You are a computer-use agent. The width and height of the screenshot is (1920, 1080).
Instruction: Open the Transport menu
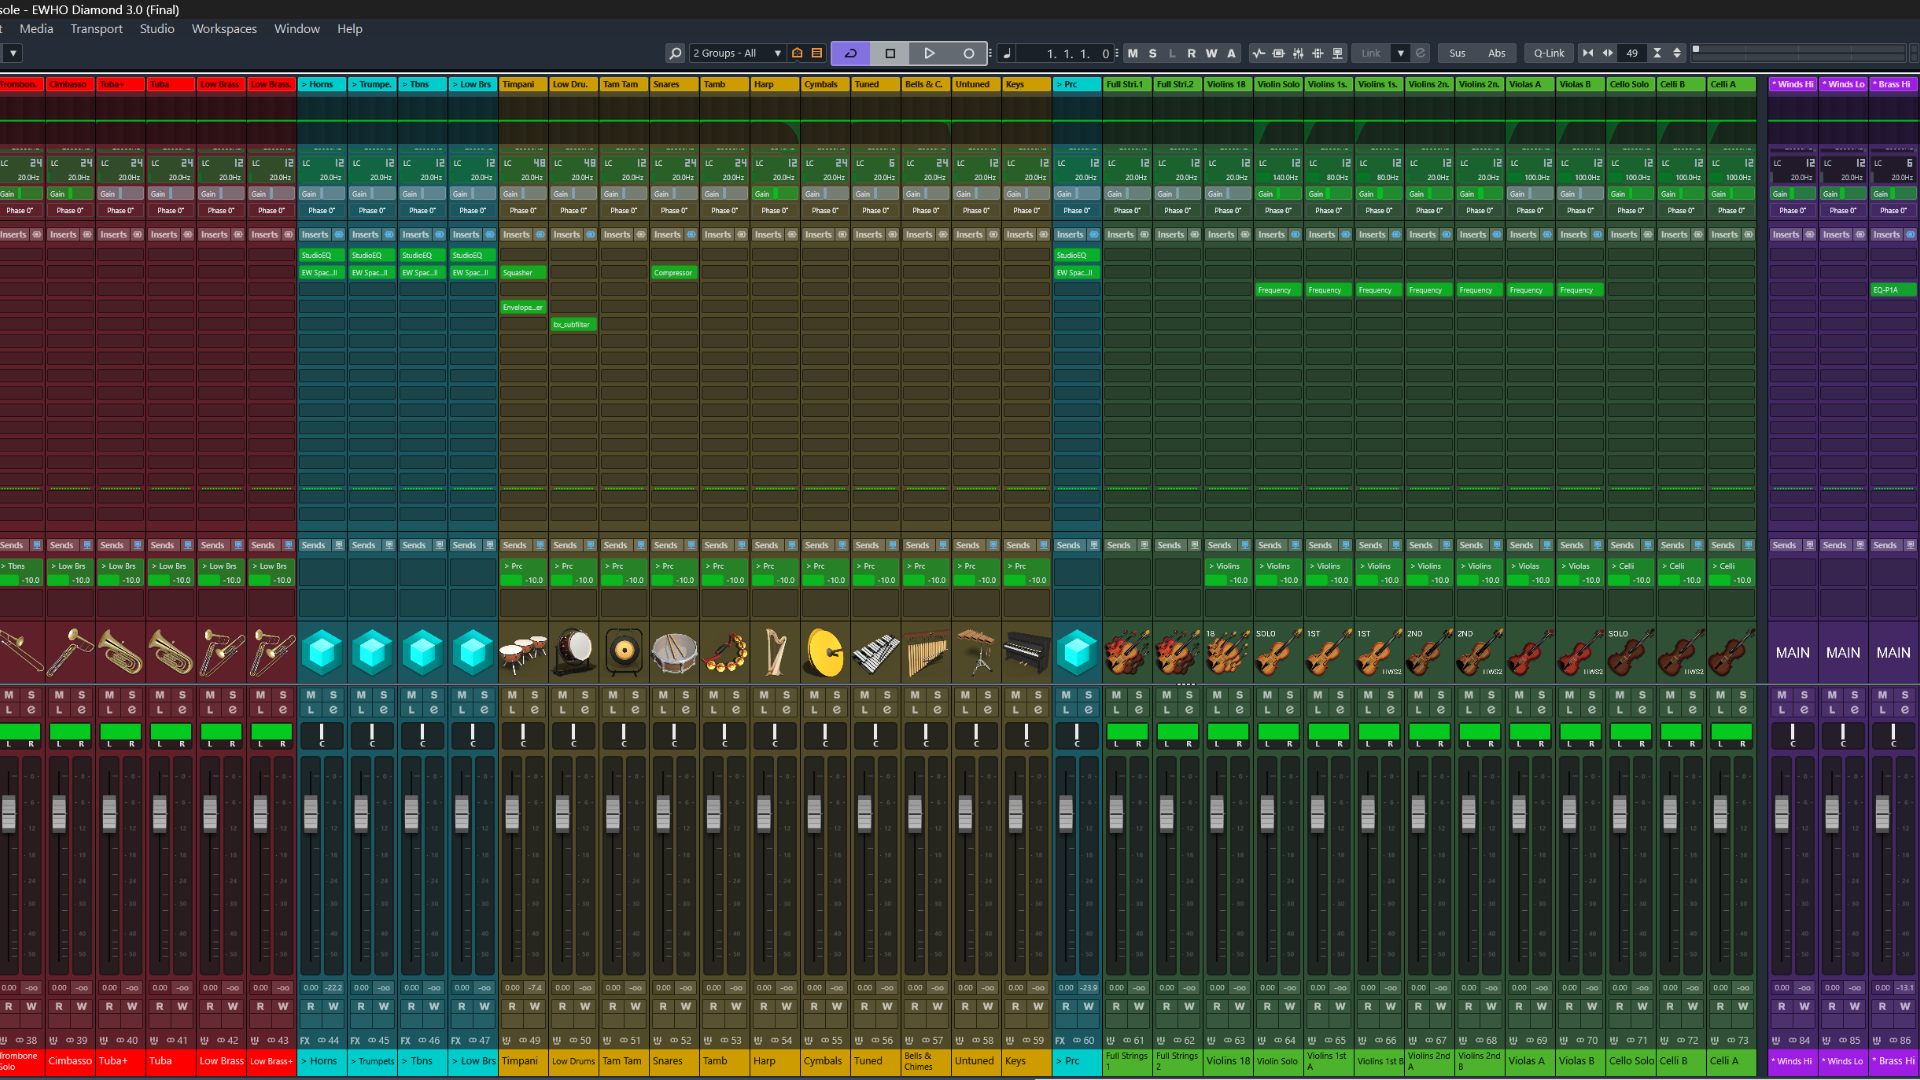tap(96, 29)
